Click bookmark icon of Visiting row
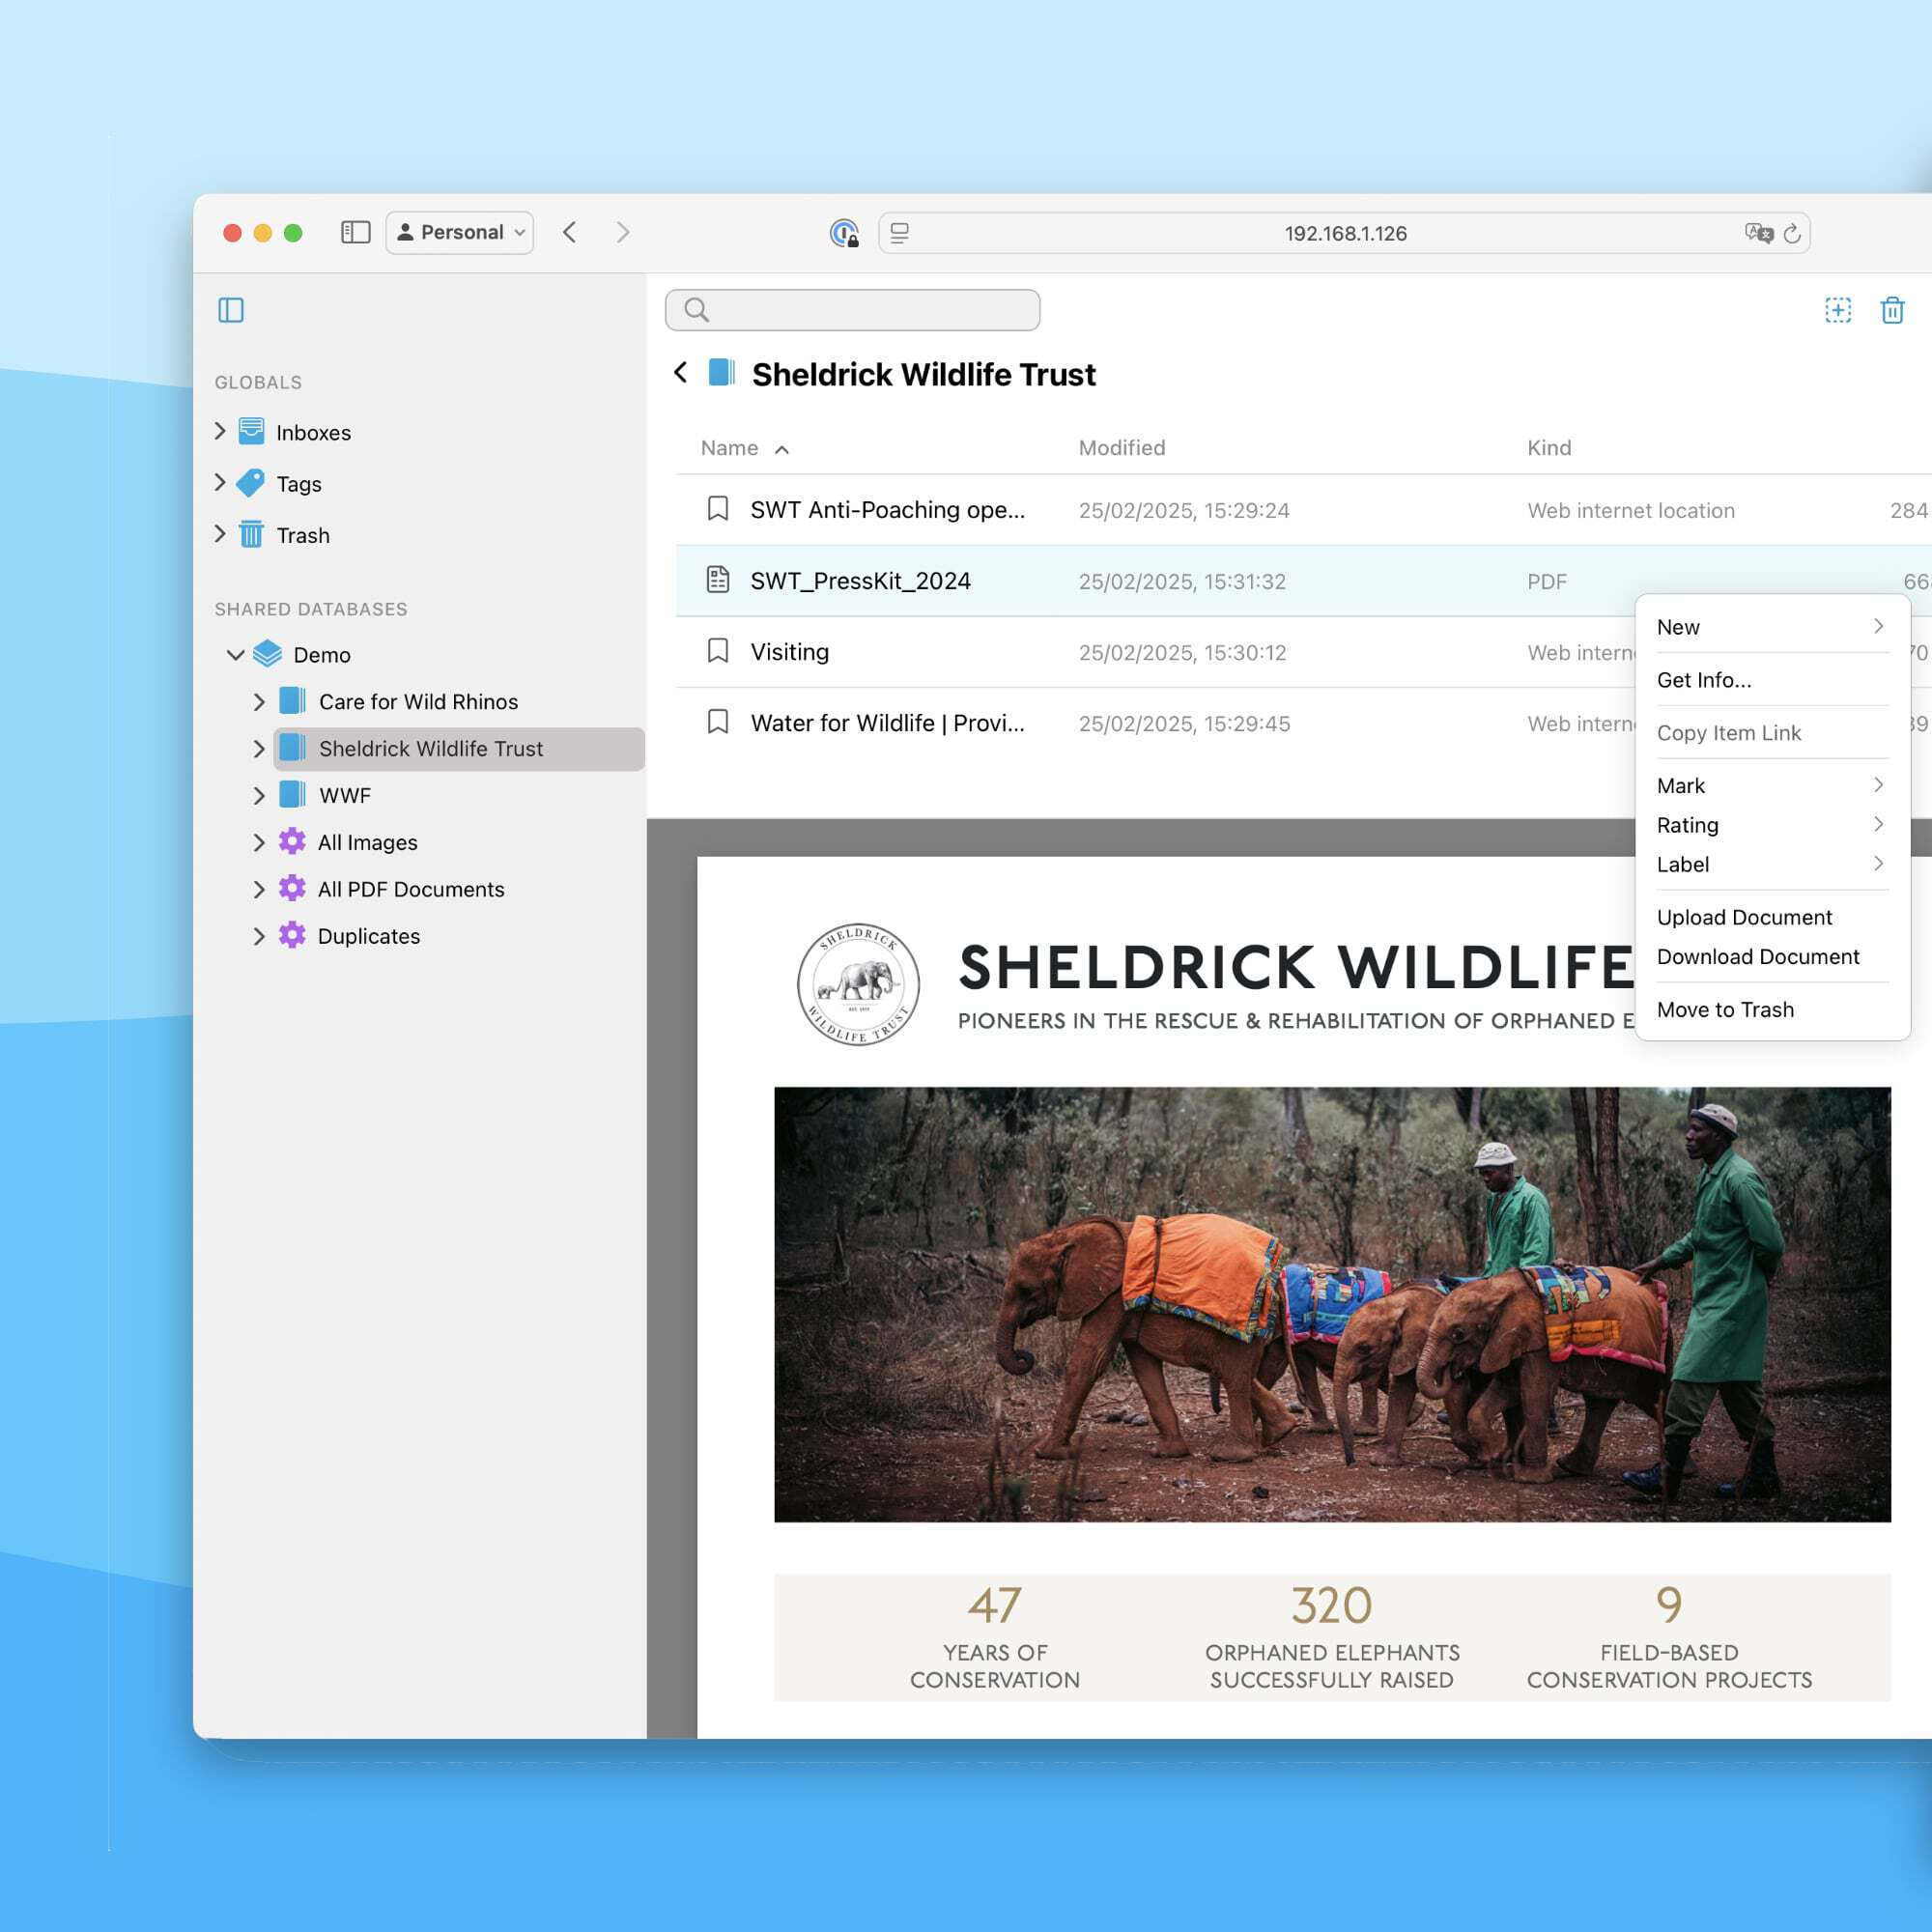 click(718, 651)
